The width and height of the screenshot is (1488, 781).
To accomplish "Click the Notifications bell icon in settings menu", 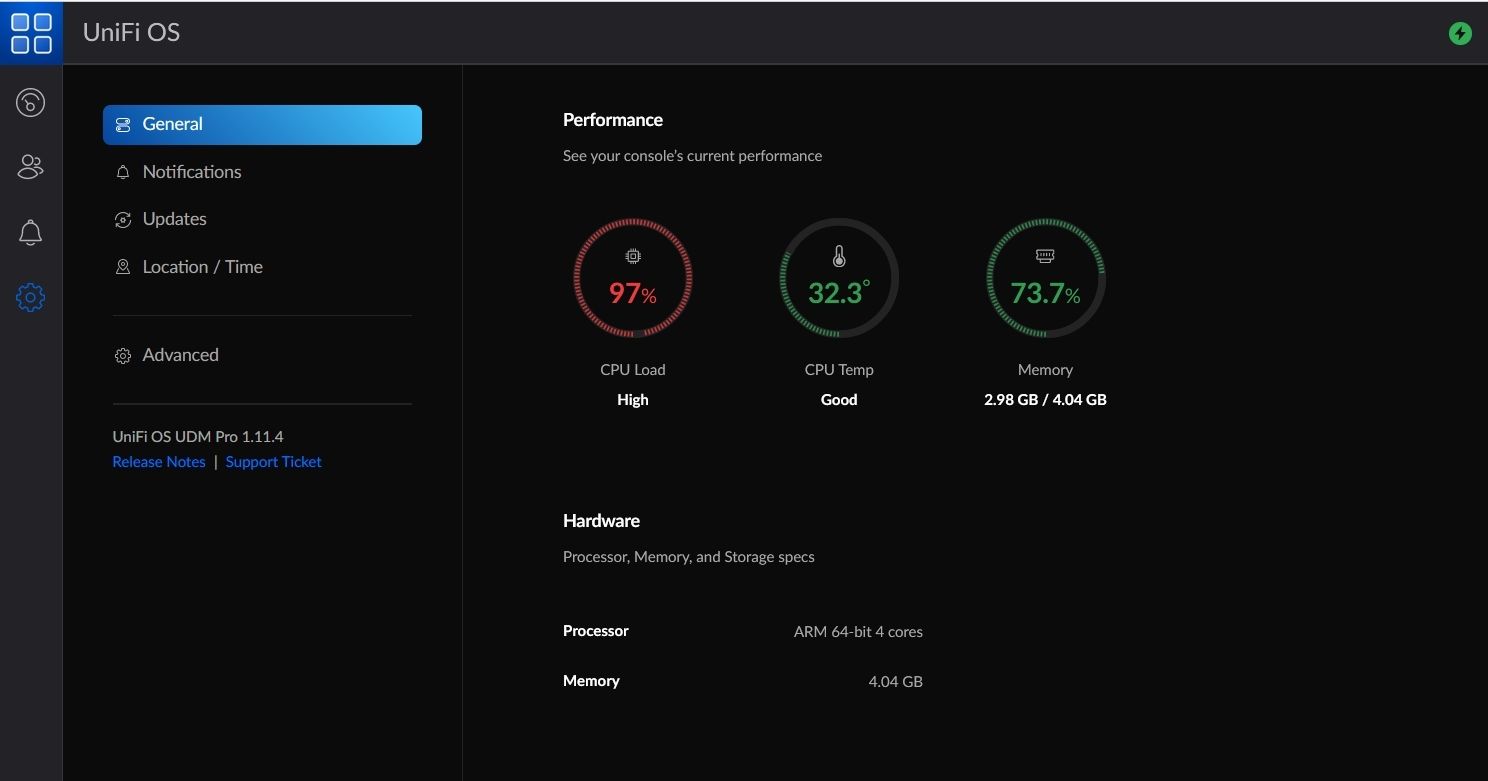I will tap(123, 172).
